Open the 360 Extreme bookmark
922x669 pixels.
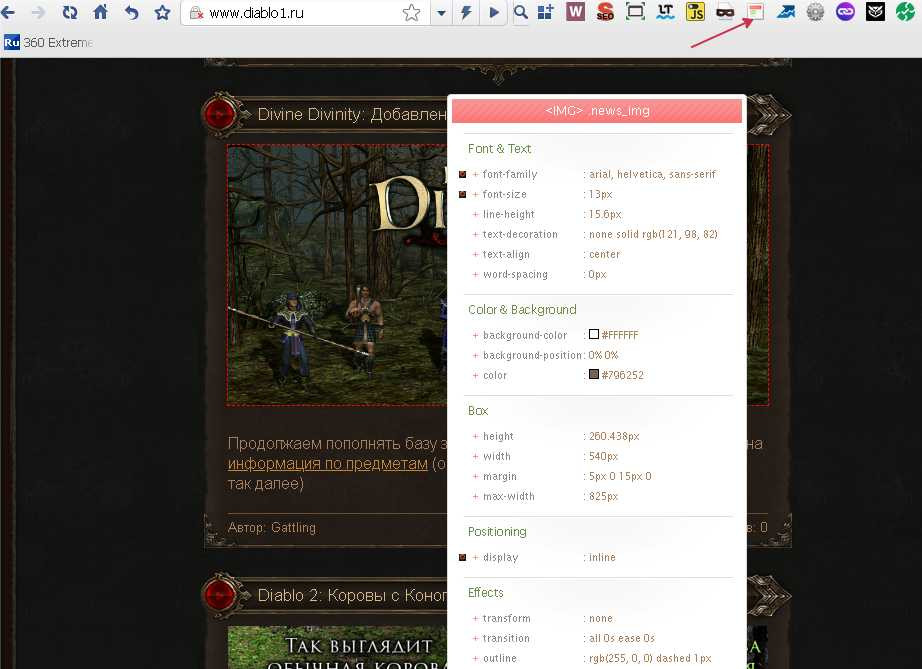click(48, 42)
